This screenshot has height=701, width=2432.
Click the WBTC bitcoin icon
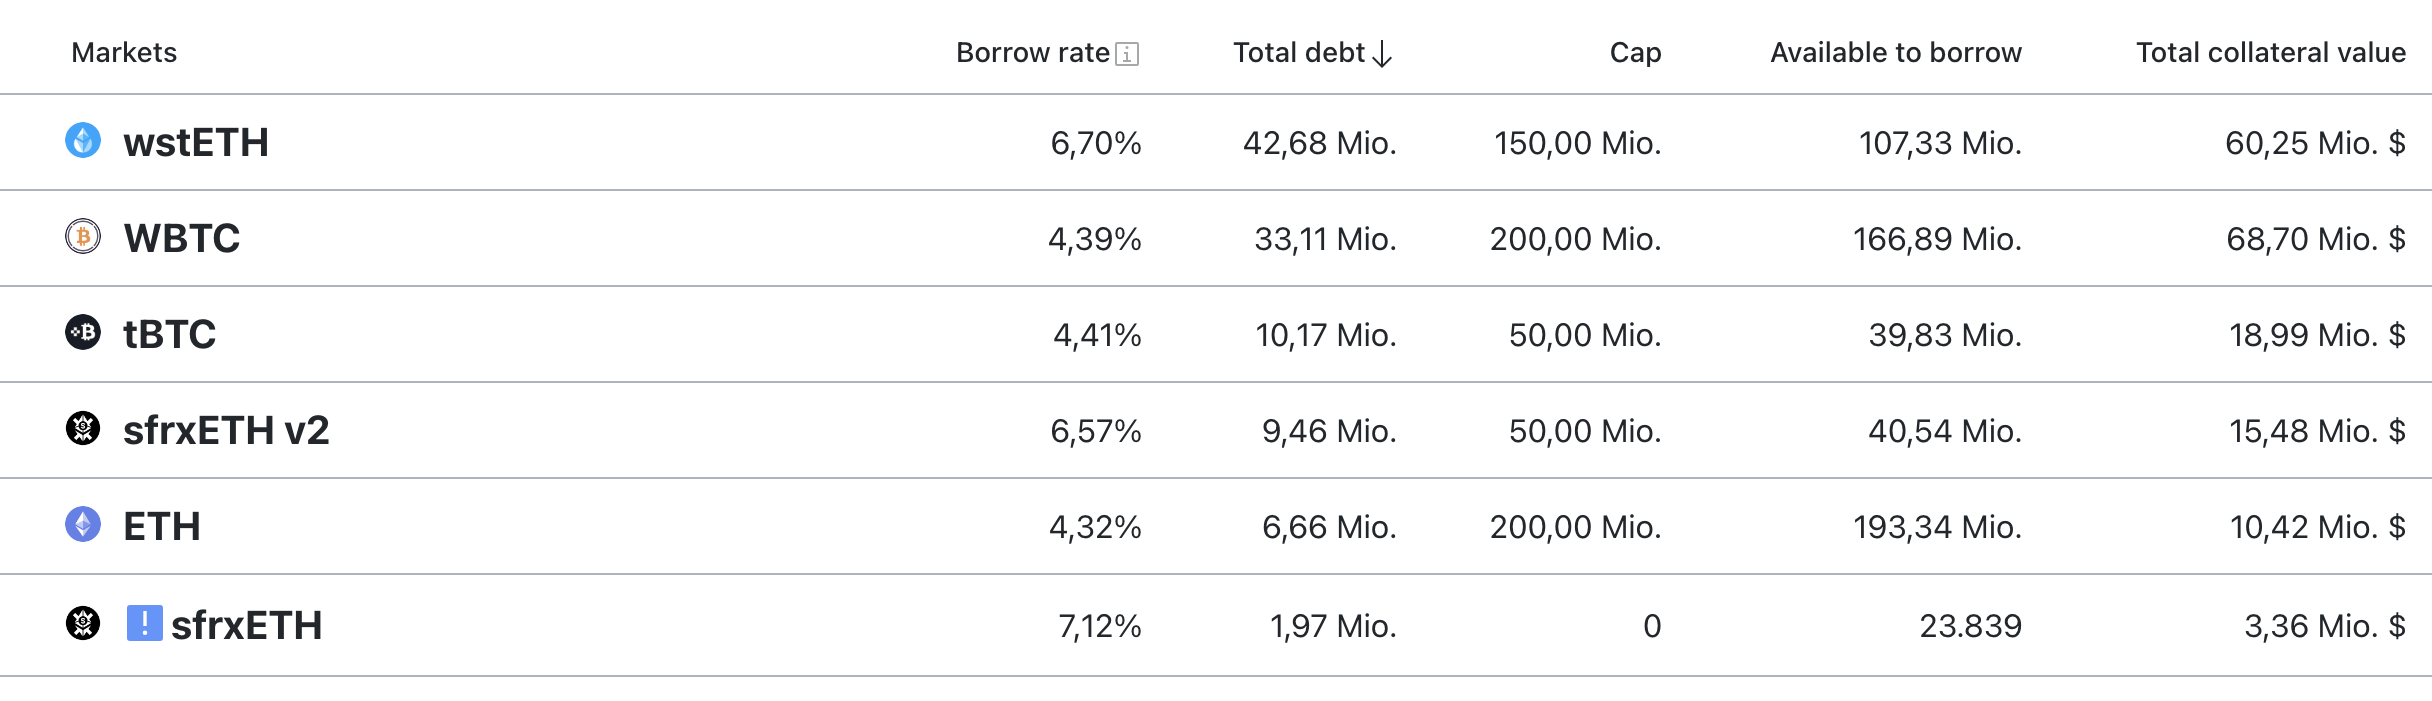coord(83,236)
